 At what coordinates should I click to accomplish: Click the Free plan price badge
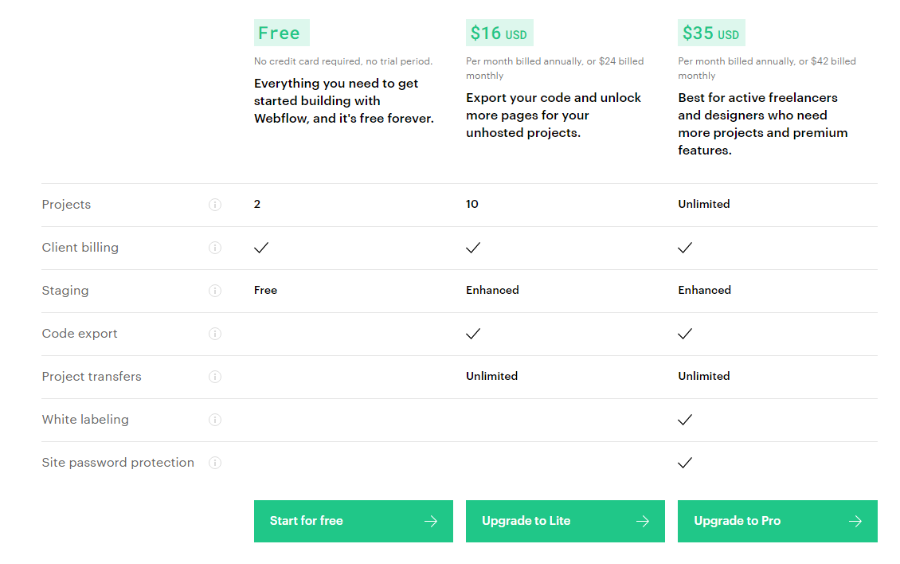point(282,33)
